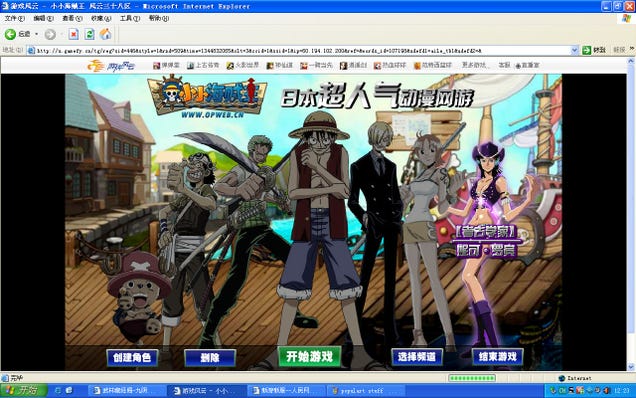Open the 编辑(E) menu
The width and height of the screenshot is (636, 398).
(x=43, y=19)
